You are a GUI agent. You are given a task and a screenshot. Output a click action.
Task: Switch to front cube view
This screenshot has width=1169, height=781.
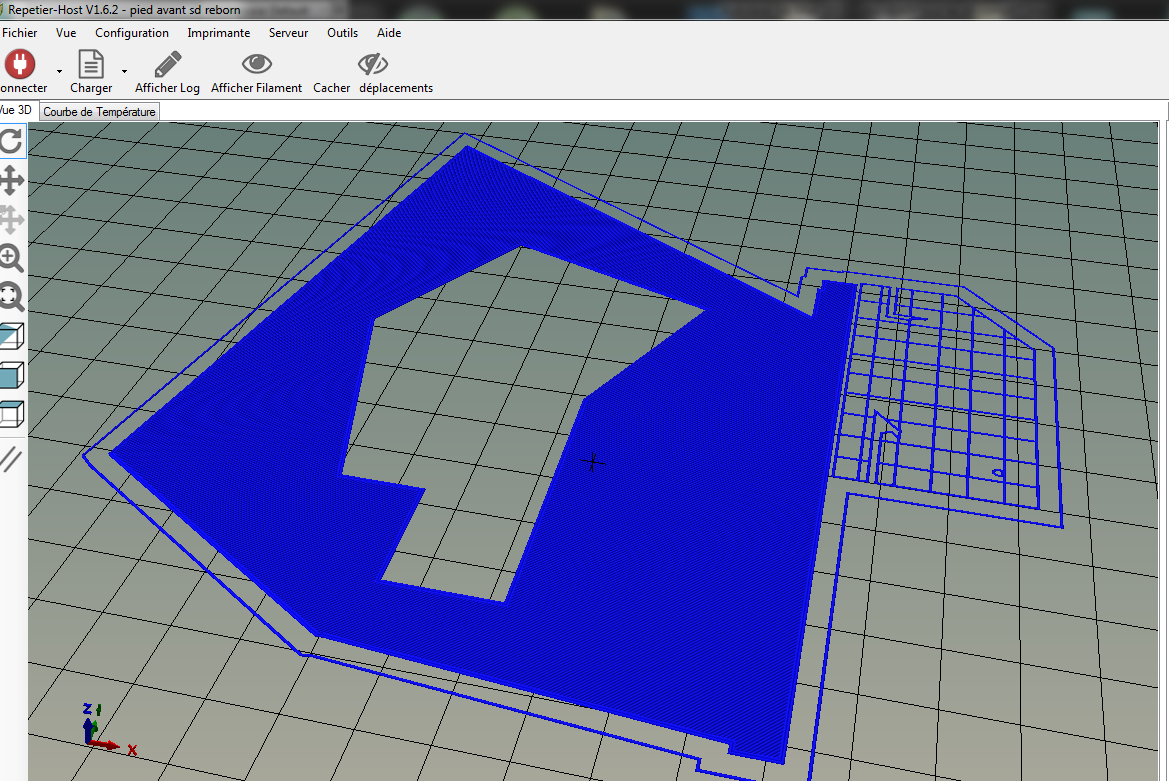(x=12, y=375)
